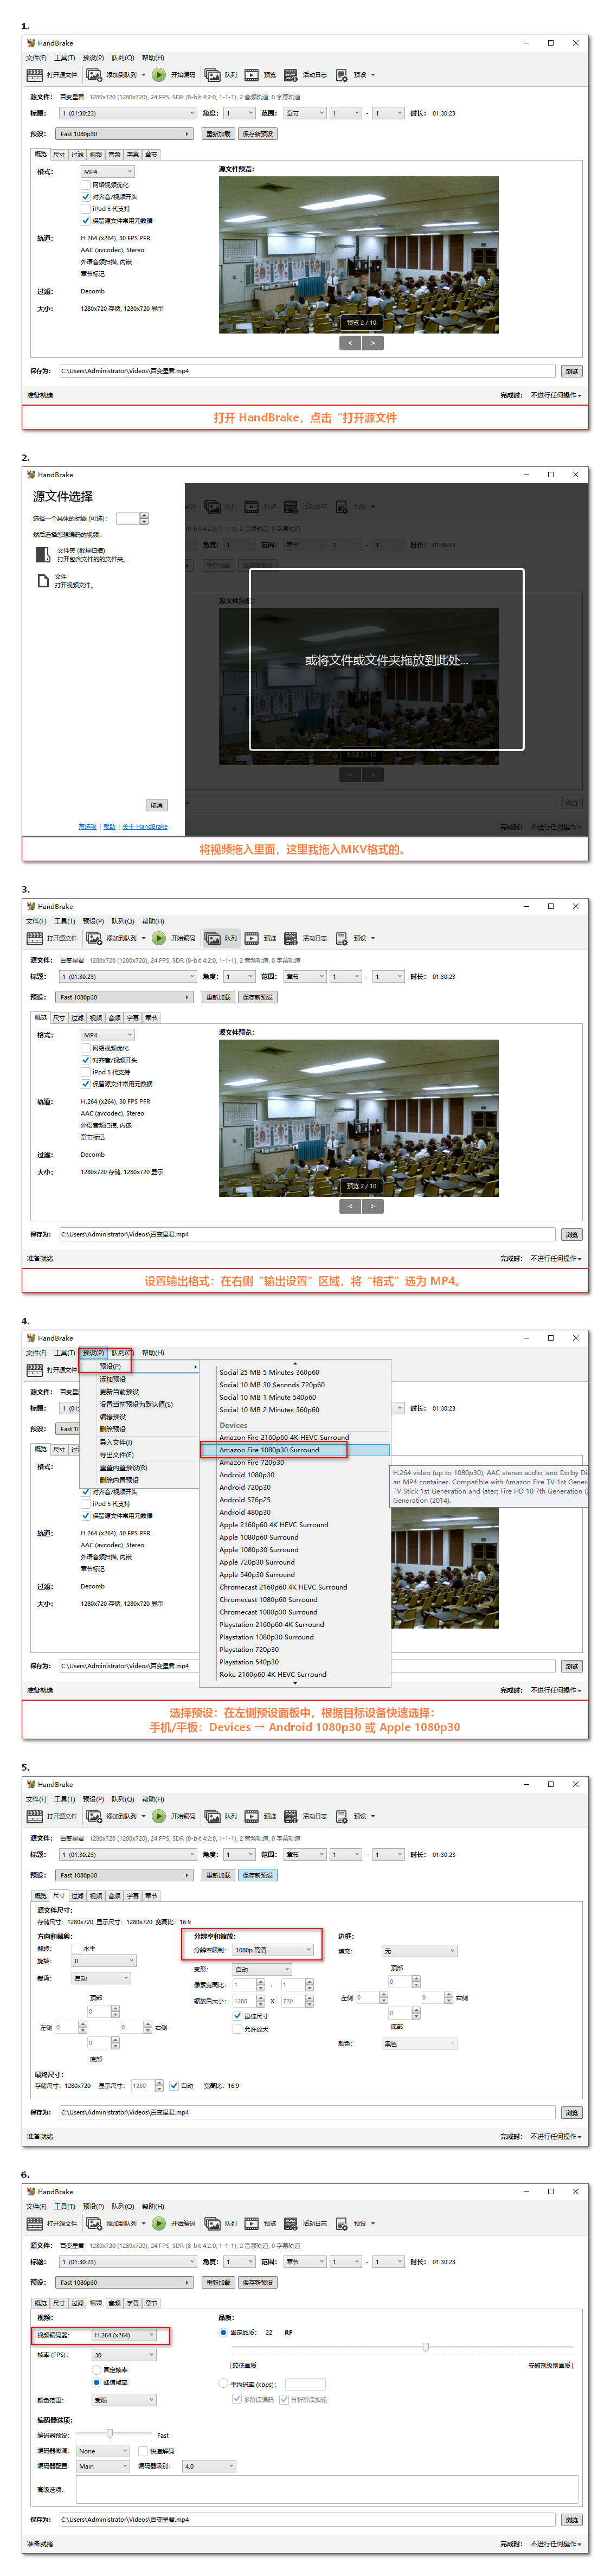Image resolution: width=611 pixels, height=2576 pixels.
Task: Open 帧率 (FPS) dropdown showing 30
Action: pyautogui.click(x=124, y=2355)
